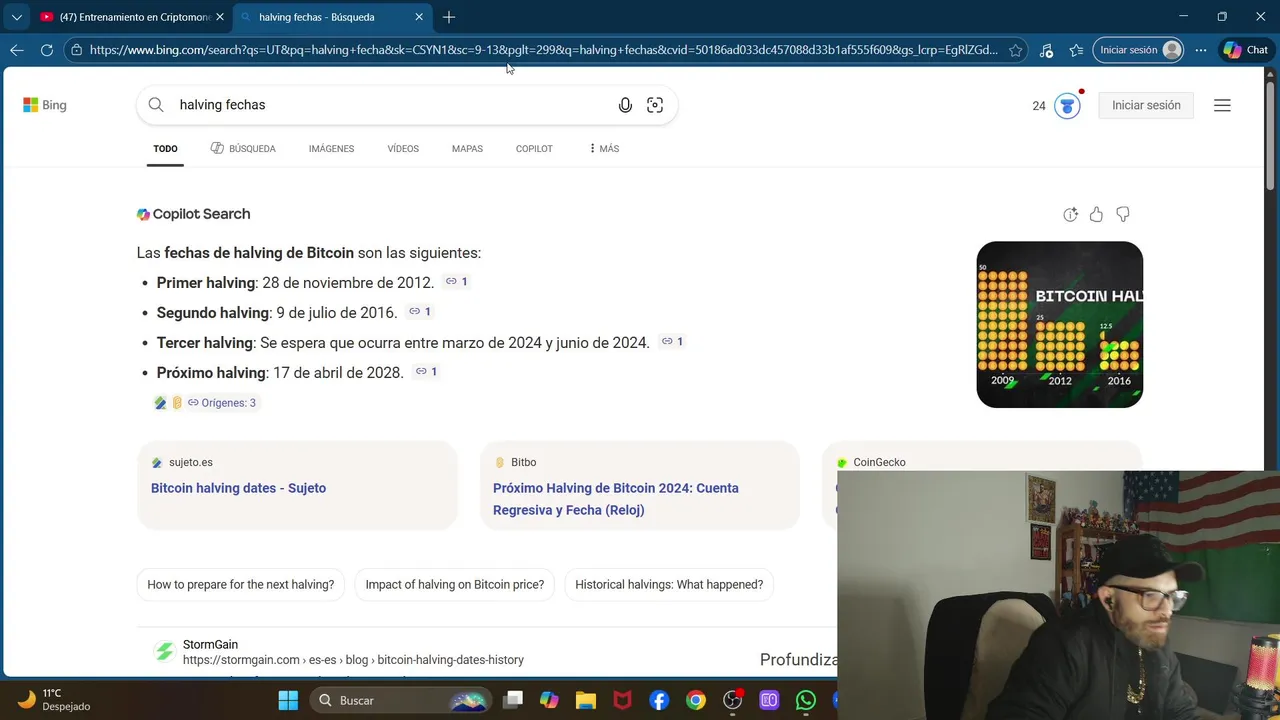Click Impact of halving on Bitcoin price?

click(455, 585)
